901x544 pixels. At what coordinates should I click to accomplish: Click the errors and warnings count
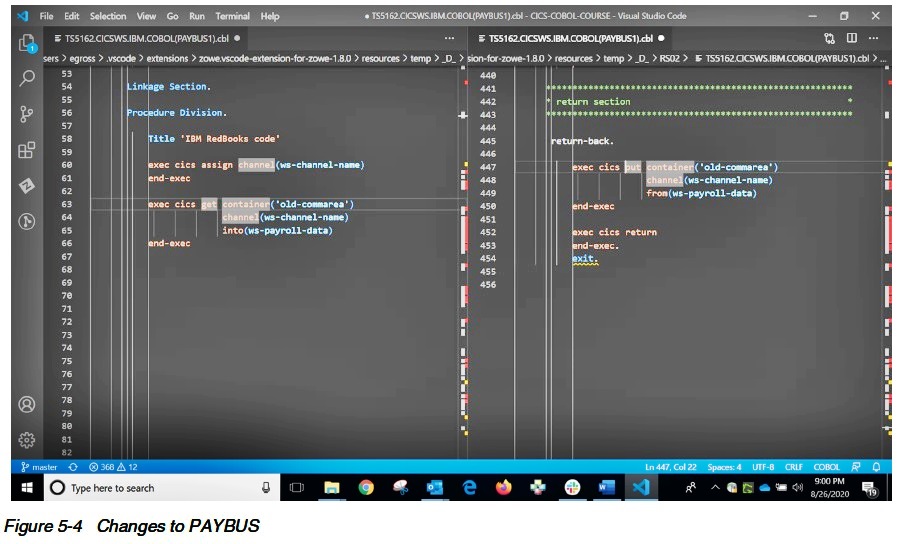coord(113,467)
